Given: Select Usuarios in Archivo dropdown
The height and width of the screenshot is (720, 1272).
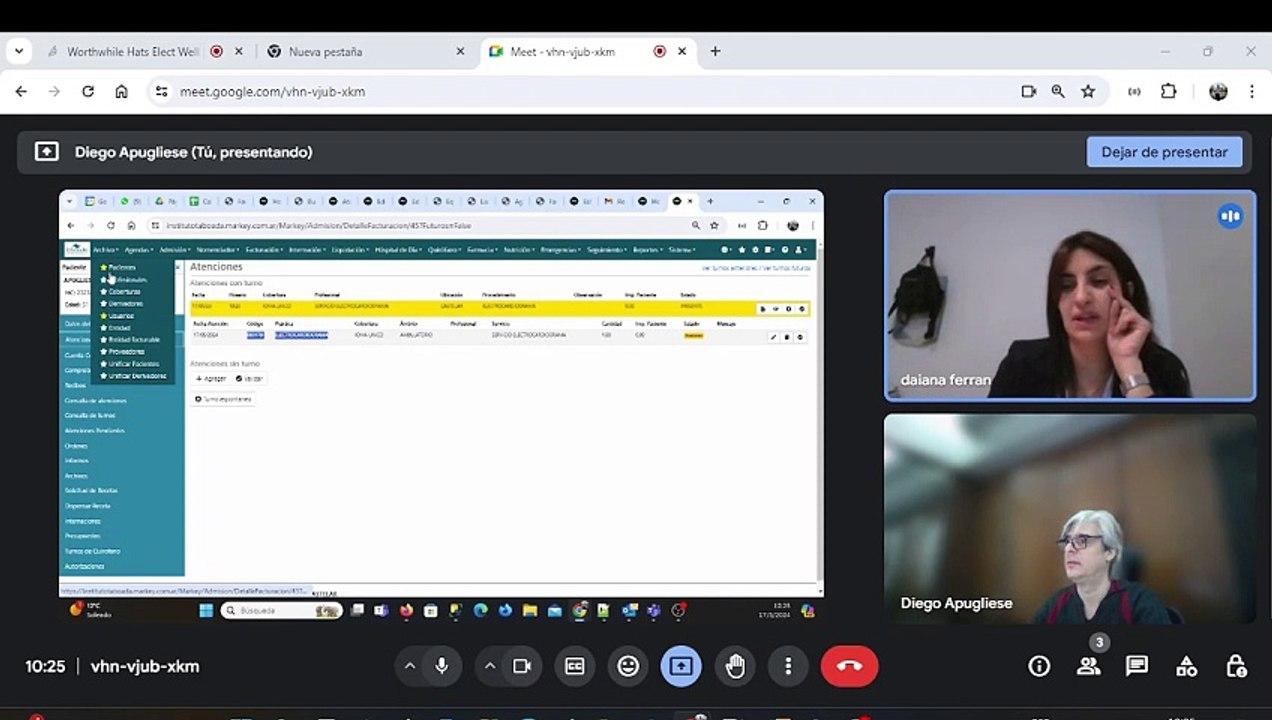Looking at the screenshot, I should click(121, 315).
